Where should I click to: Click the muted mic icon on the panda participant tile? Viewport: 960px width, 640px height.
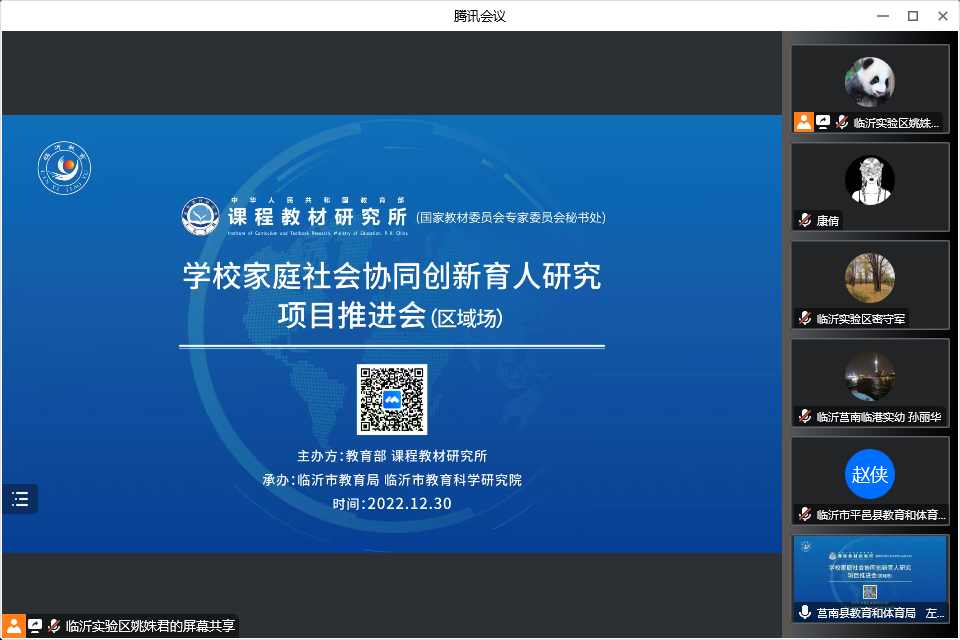click(842, 122)
